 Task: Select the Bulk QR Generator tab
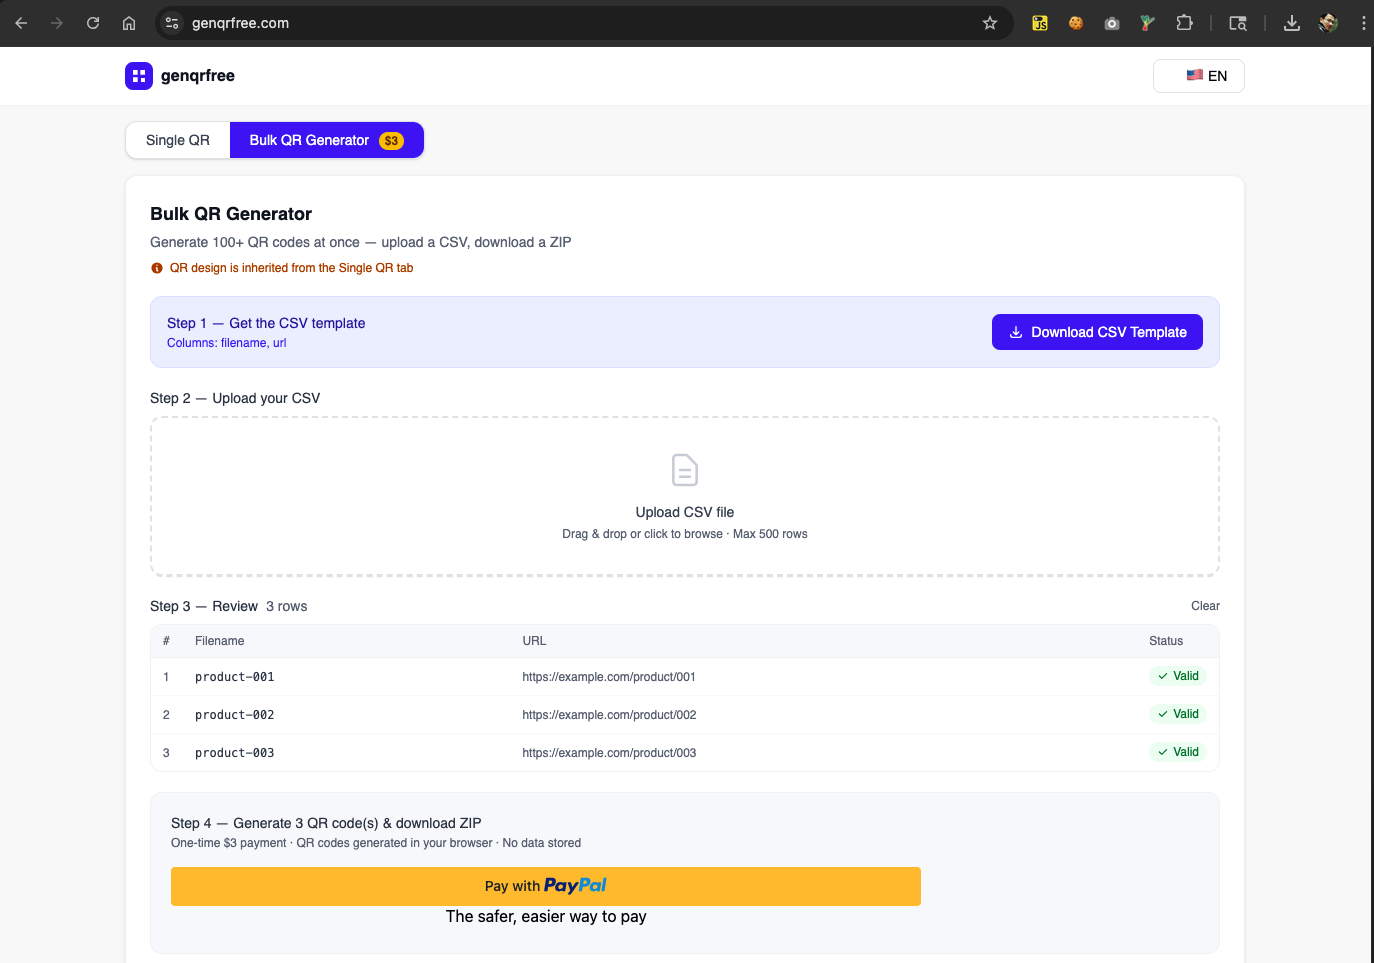point(326,140)
